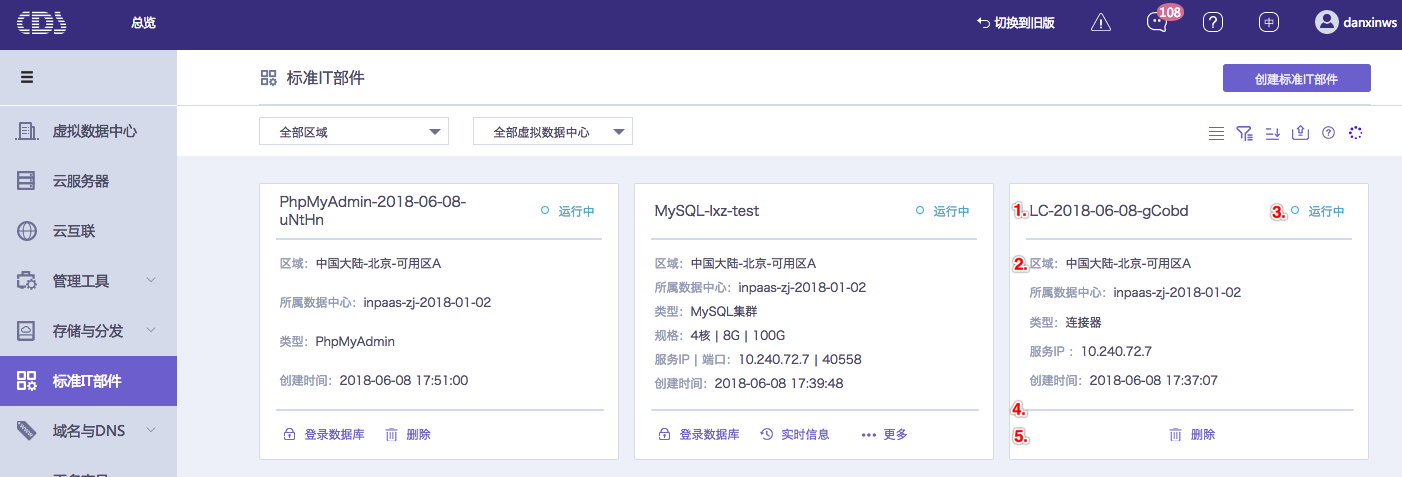
Task: Click 删除 on LC-2018-06-08-gCobd card
Action: coord(1204,434)
